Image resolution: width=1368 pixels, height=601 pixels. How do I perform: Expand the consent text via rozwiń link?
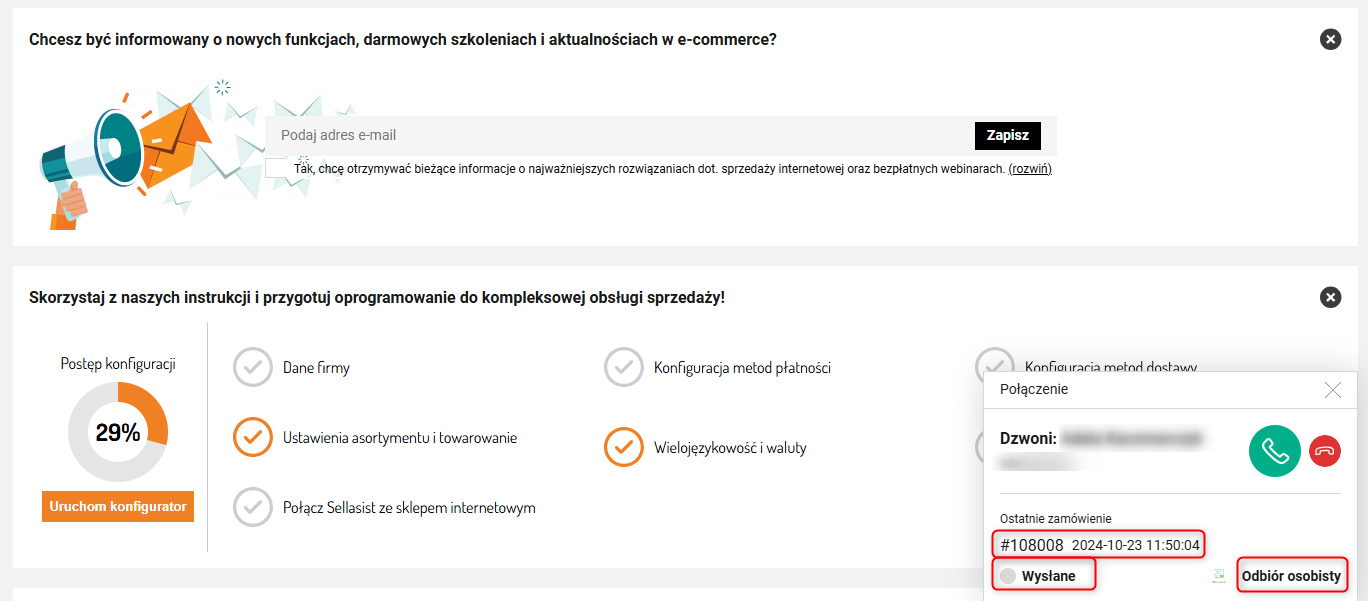(x=1030, y=169)
